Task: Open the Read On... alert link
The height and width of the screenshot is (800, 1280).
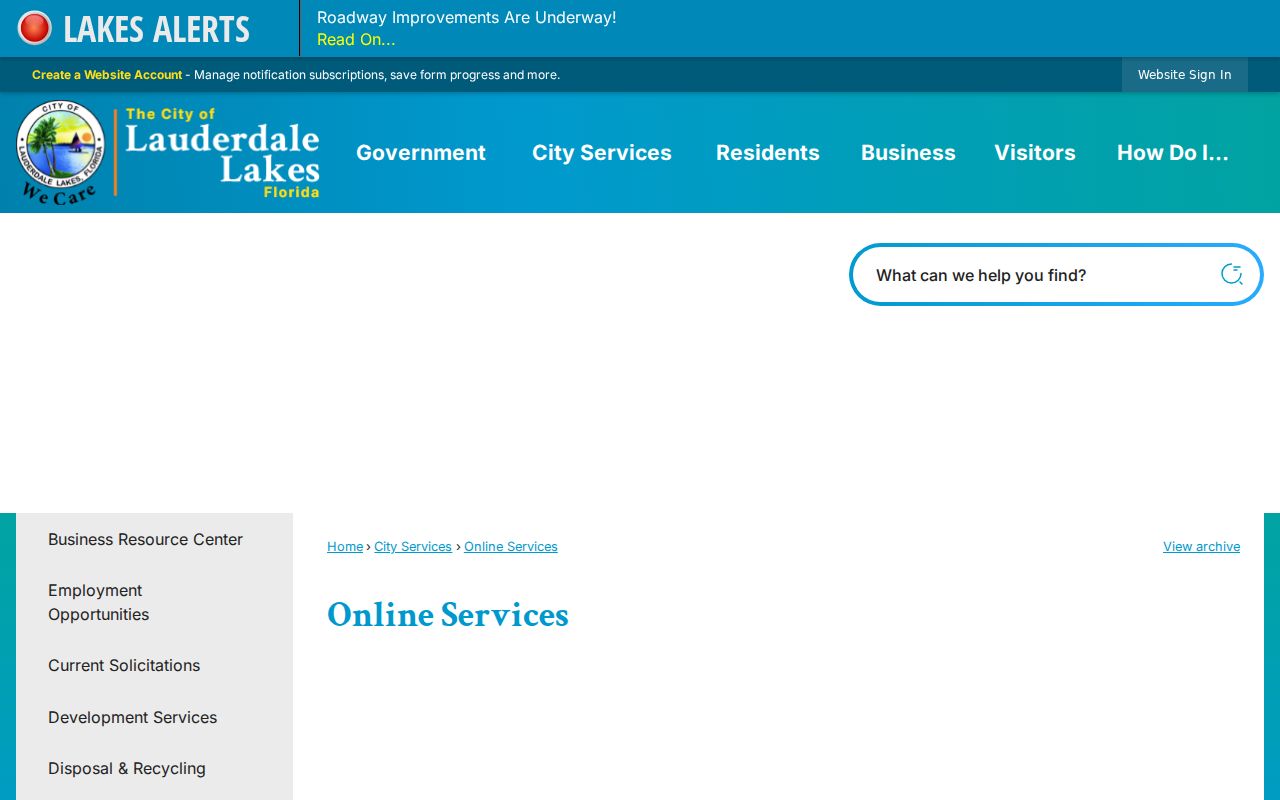Action: [x=356, y=40]
